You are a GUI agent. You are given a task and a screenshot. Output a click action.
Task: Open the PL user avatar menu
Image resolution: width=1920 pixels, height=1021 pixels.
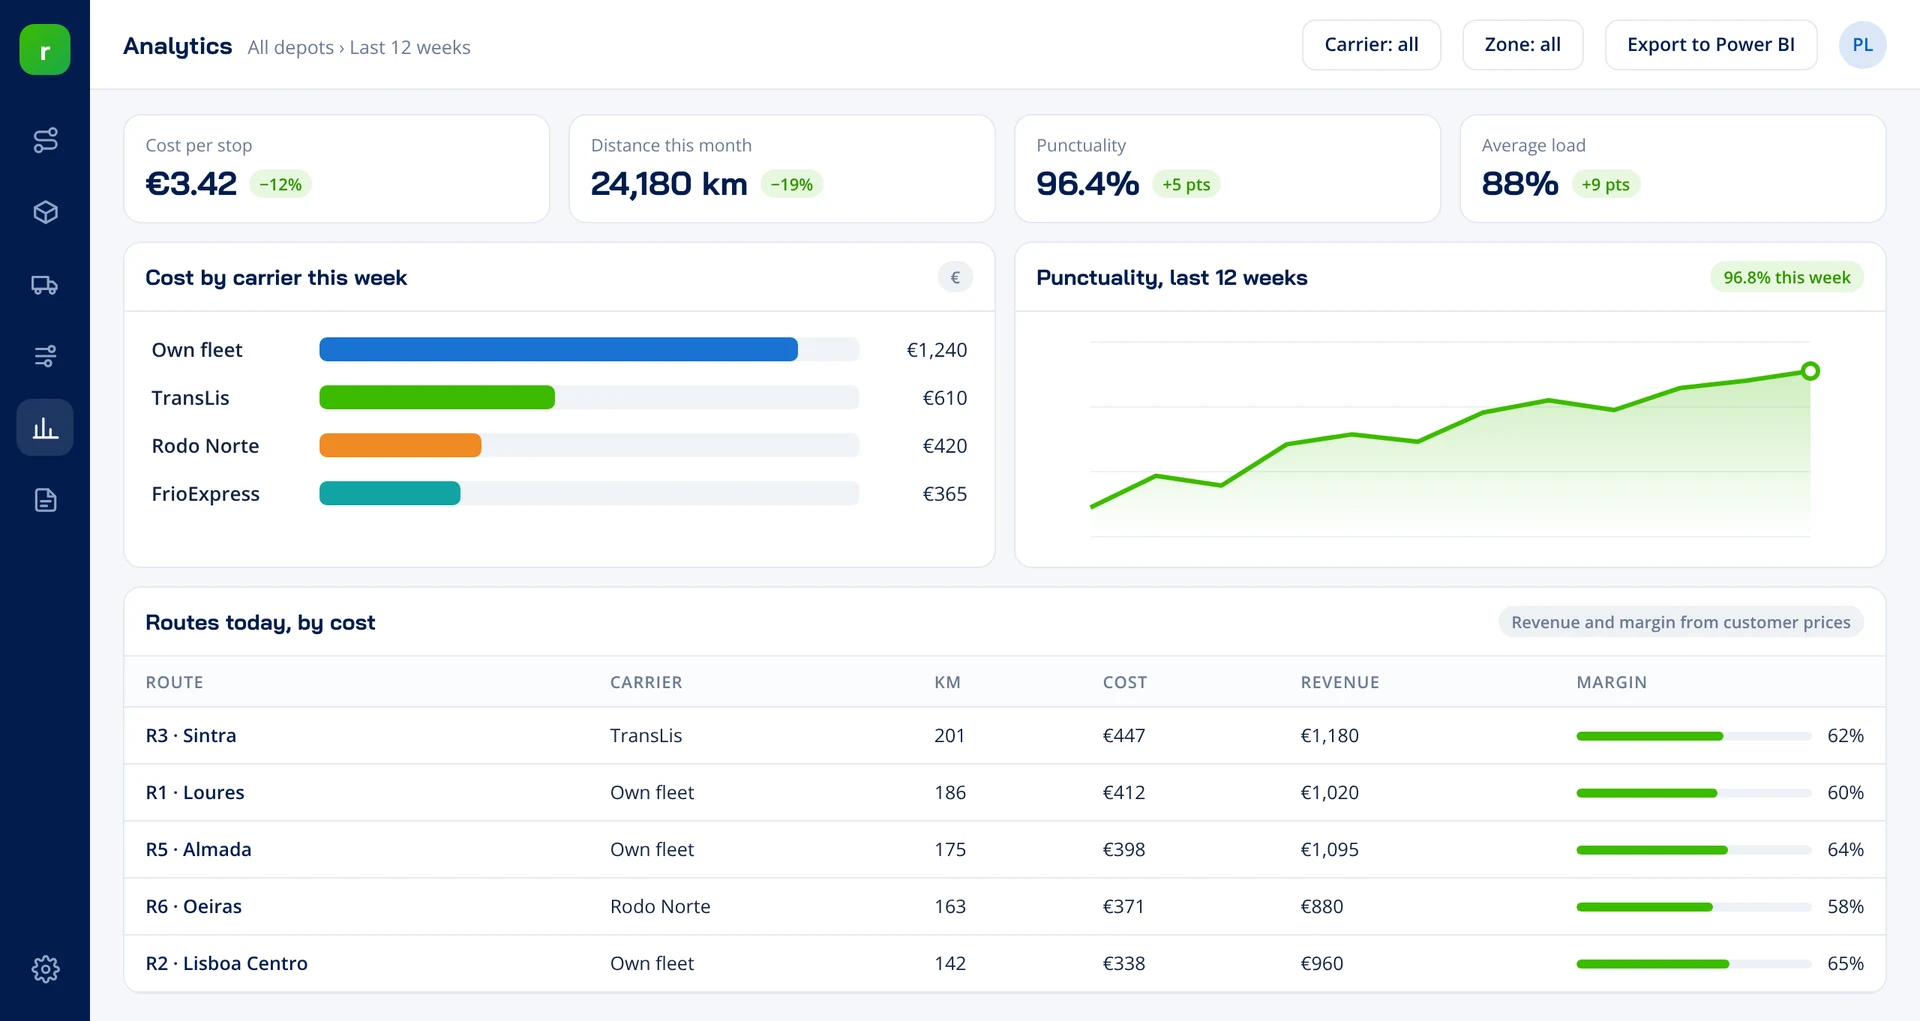(1862, 45)
